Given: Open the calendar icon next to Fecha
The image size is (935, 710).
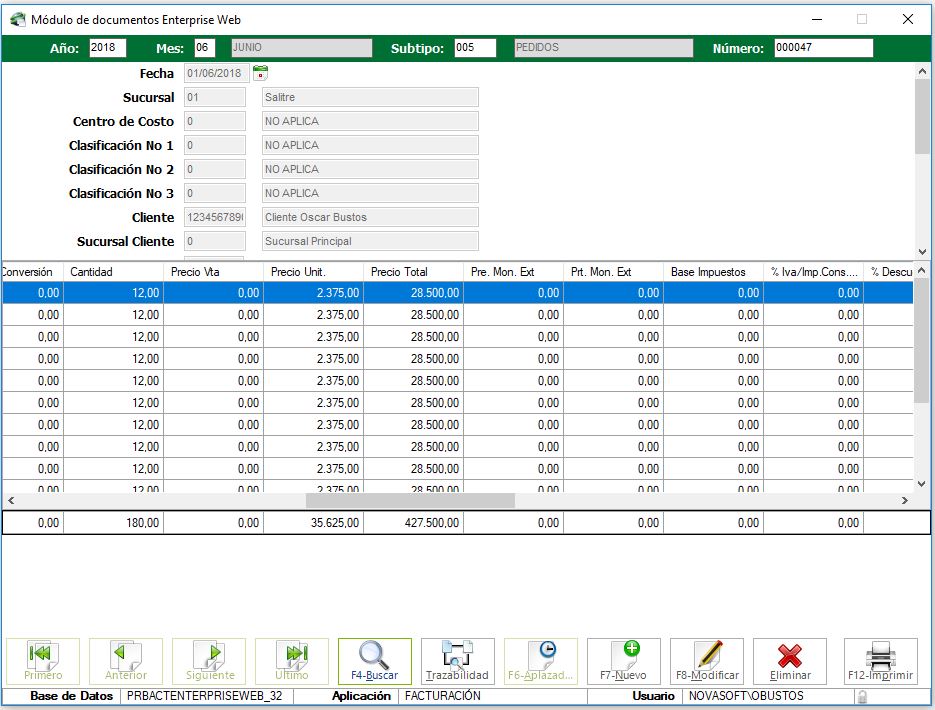Looking at the screenshot, I should (260, 73).
